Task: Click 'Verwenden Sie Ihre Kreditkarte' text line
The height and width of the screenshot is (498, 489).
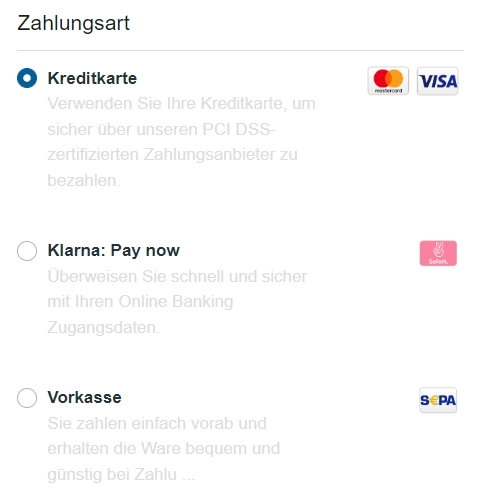Action: tap(167, 103)
